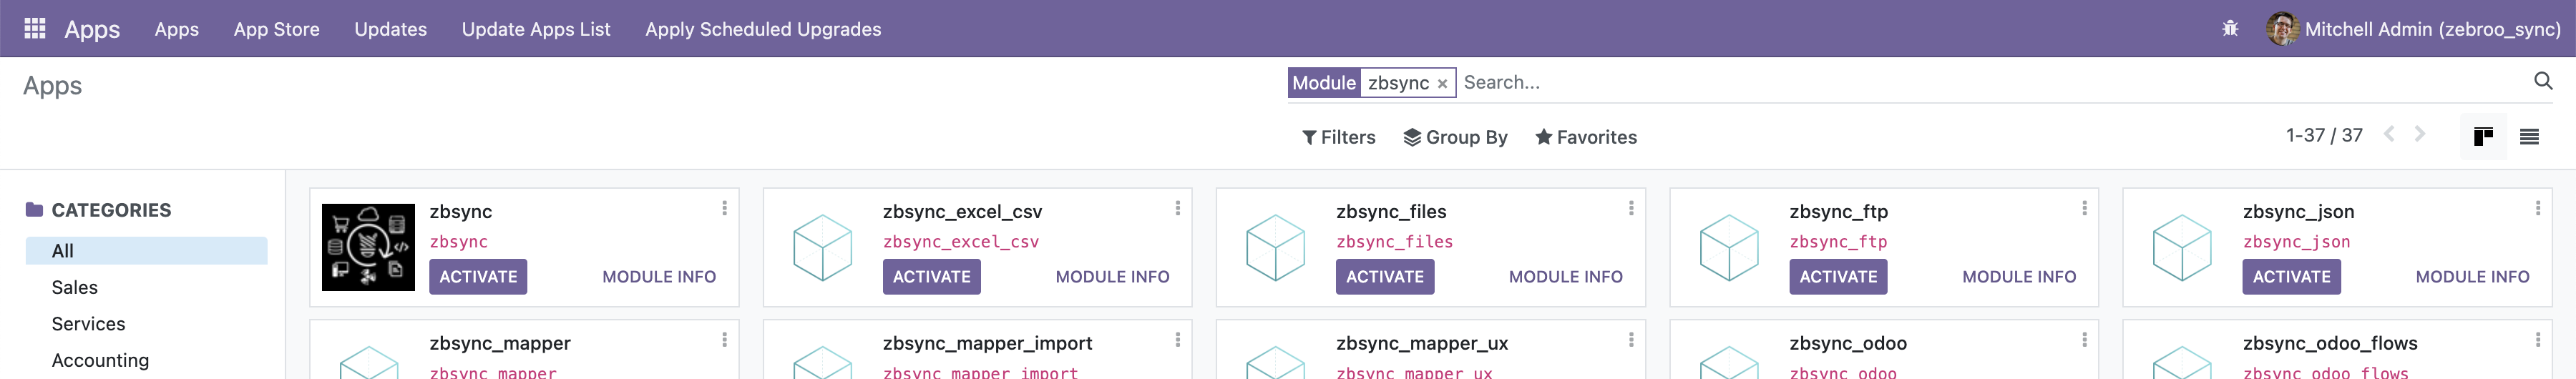Open the main apps grid menu icon

pos(35,28)
